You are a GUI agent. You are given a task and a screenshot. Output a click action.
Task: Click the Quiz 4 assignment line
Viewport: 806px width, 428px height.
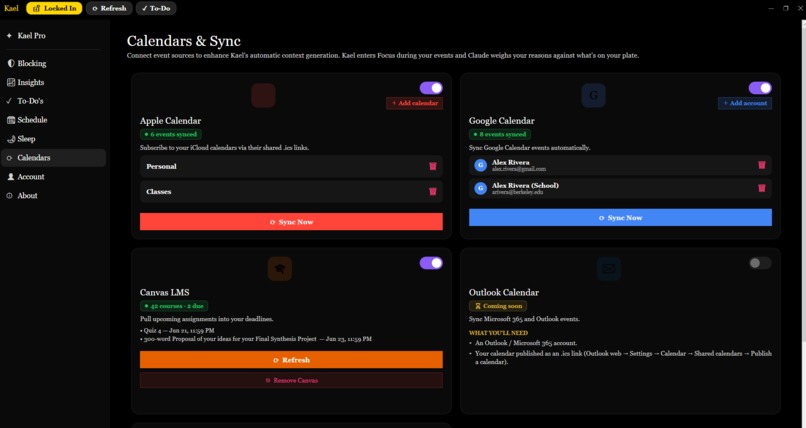(177, 330)
